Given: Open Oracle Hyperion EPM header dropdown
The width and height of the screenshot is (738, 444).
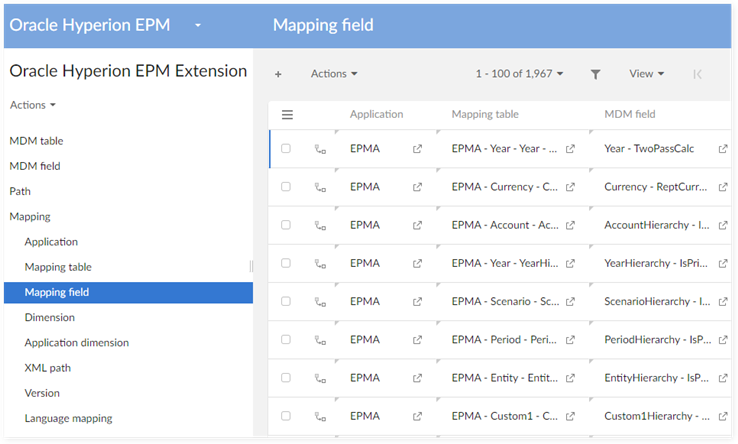Looking at the screenshot, I should [198, 24].
